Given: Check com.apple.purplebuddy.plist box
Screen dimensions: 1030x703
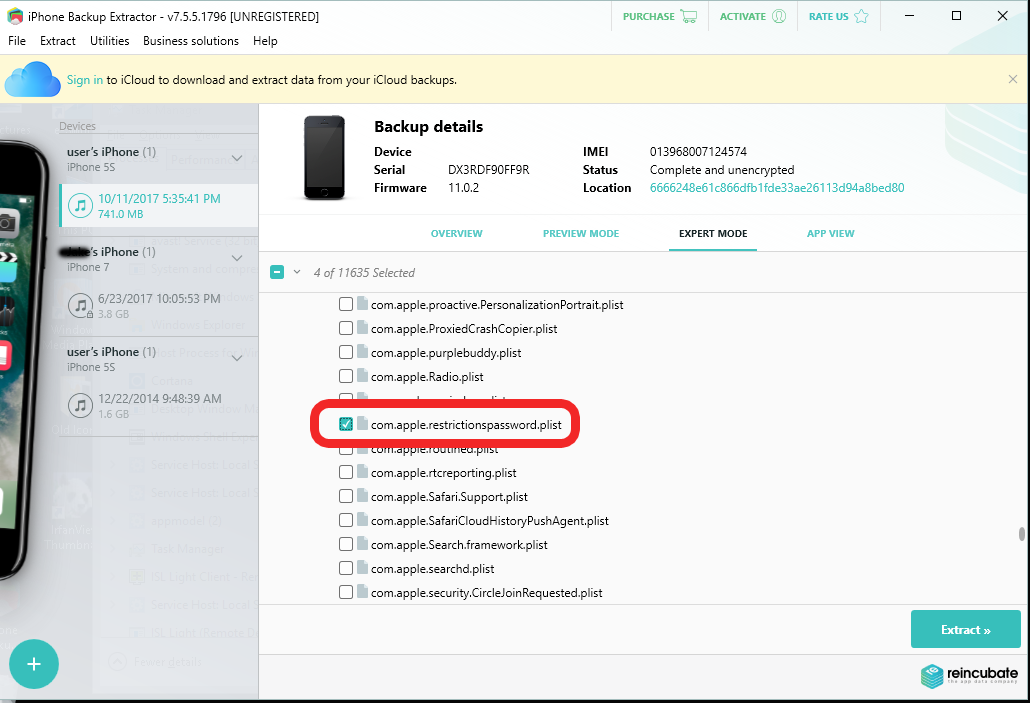Looking at the screenshot, I should pos(346,352).
